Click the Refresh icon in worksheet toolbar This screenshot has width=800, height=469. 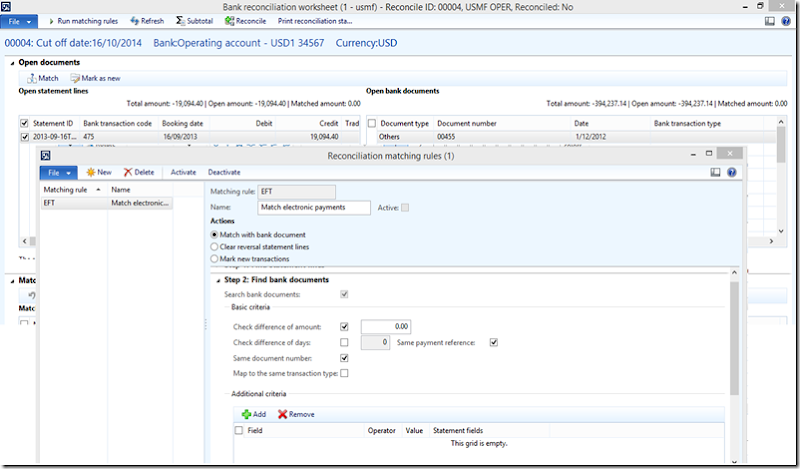pyautogui.click(x=134, y=21)
